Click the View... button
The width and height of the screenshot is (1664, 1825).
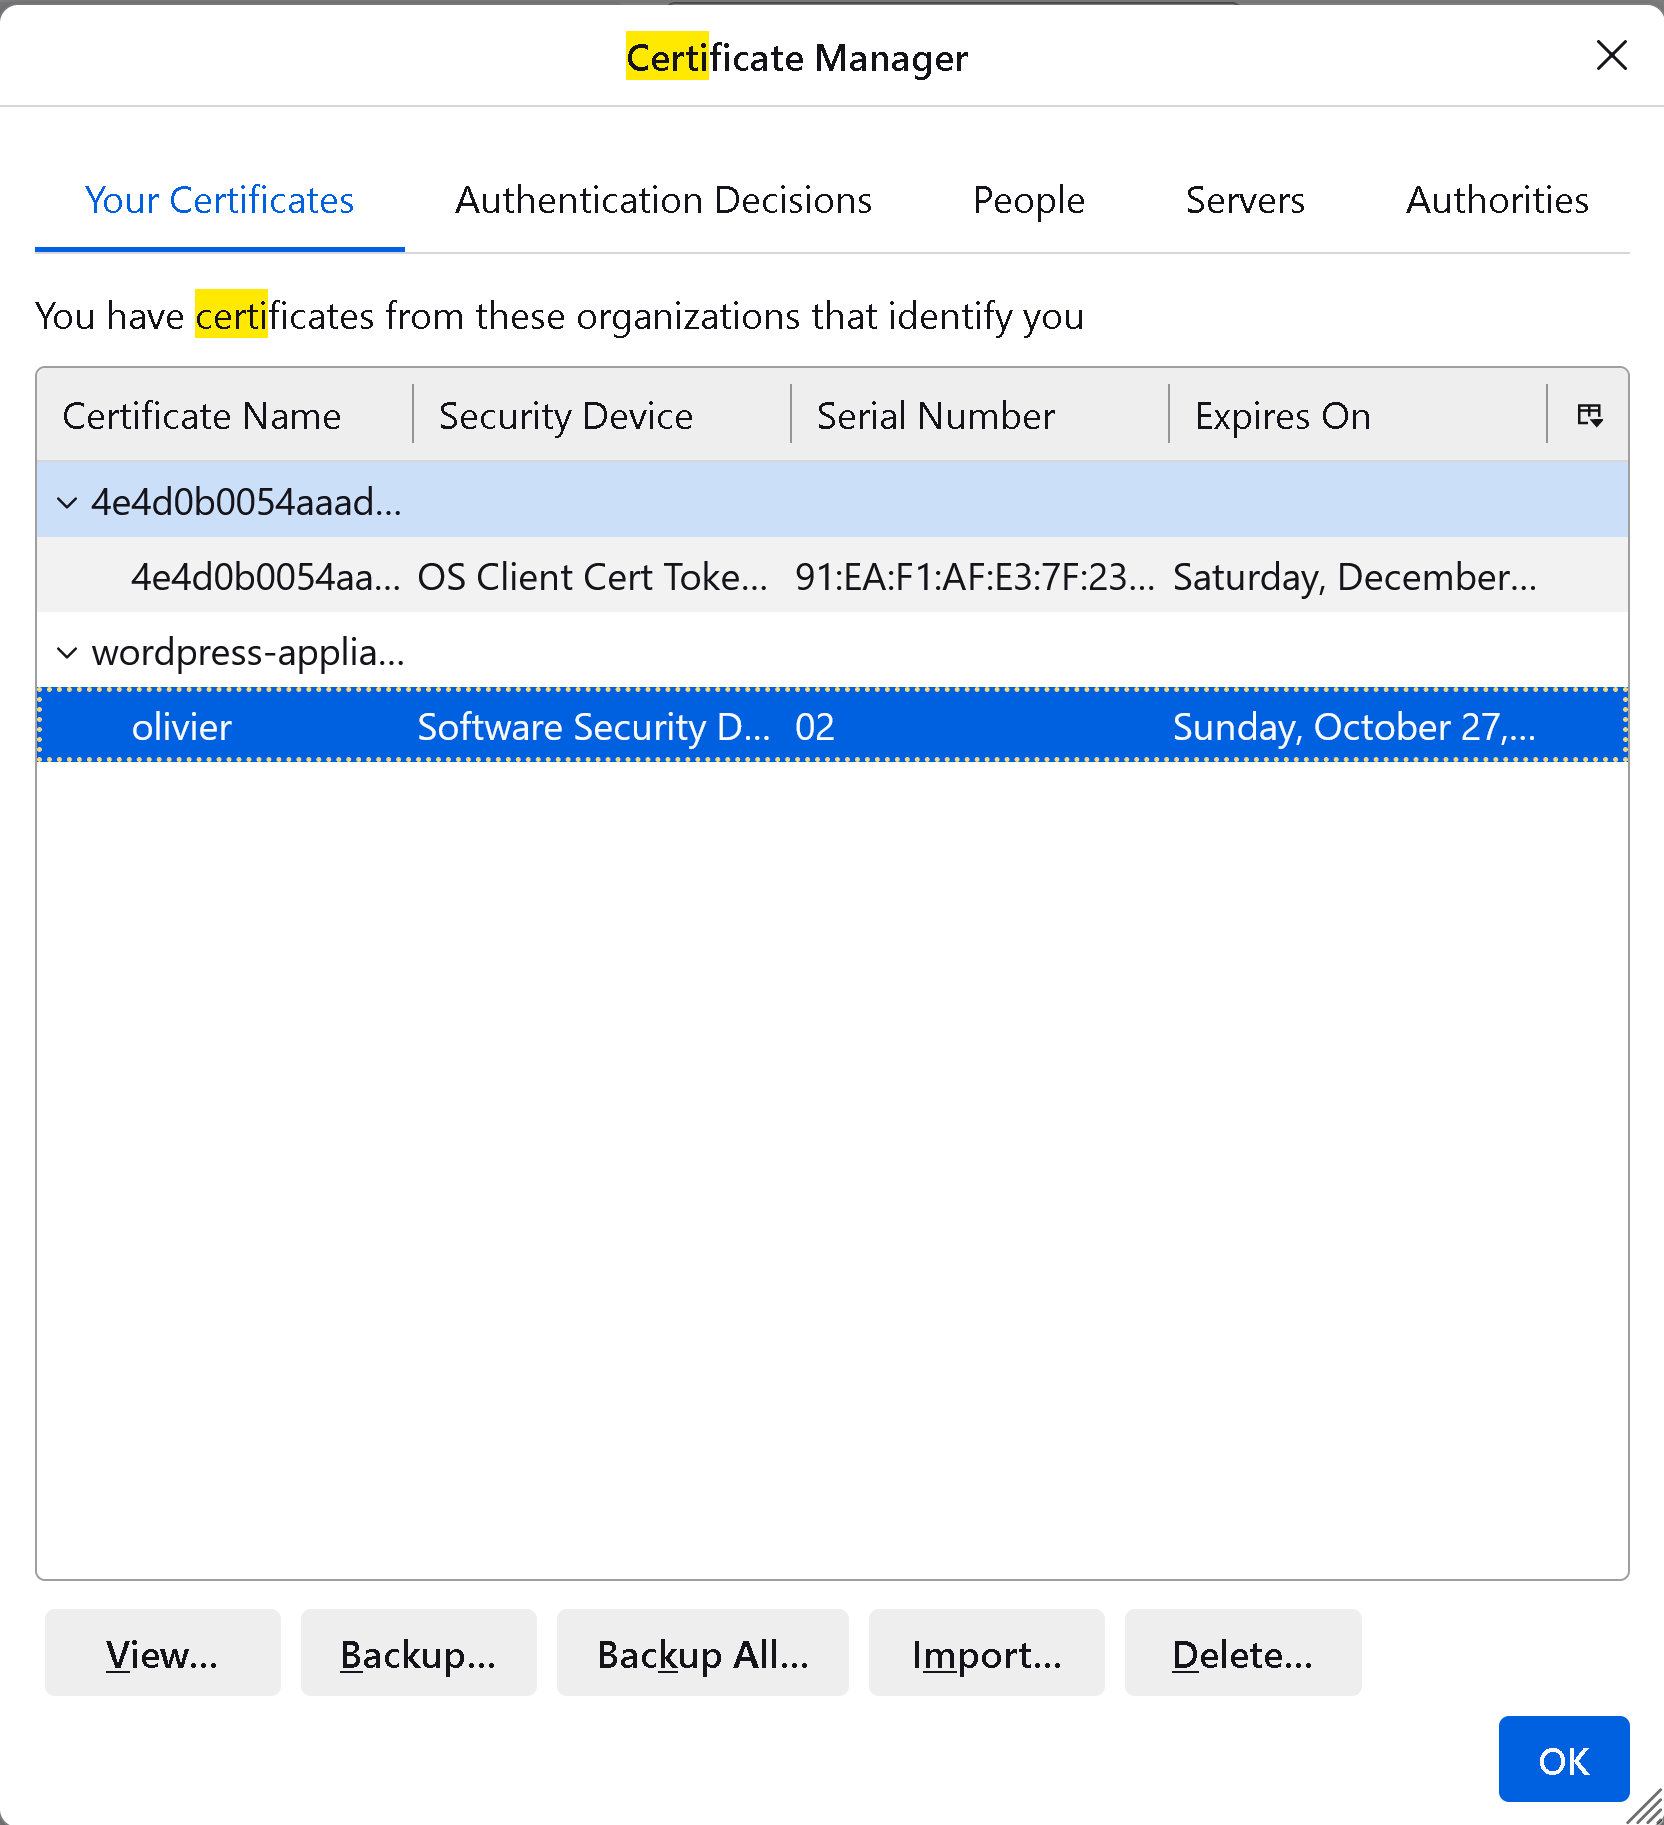pos(162,1653)
